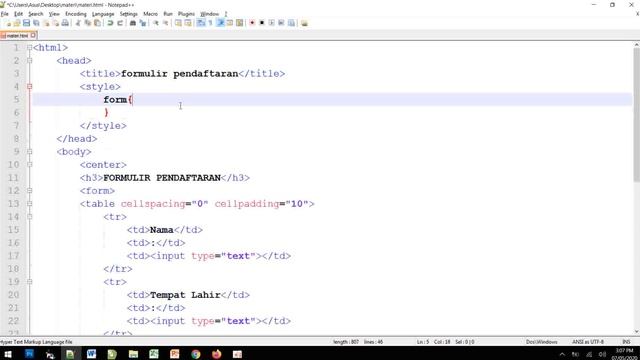Toggle INS insert mode in status bar
640x360 pixels.
[626, 342]
